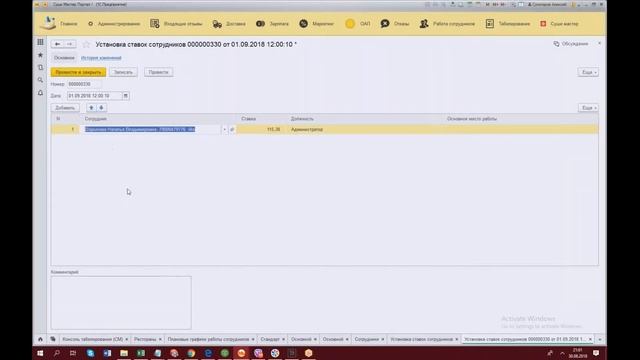Open File Explorer from the taskbar
The width and height of the screenshot is (640, 360).
(124, 353)
